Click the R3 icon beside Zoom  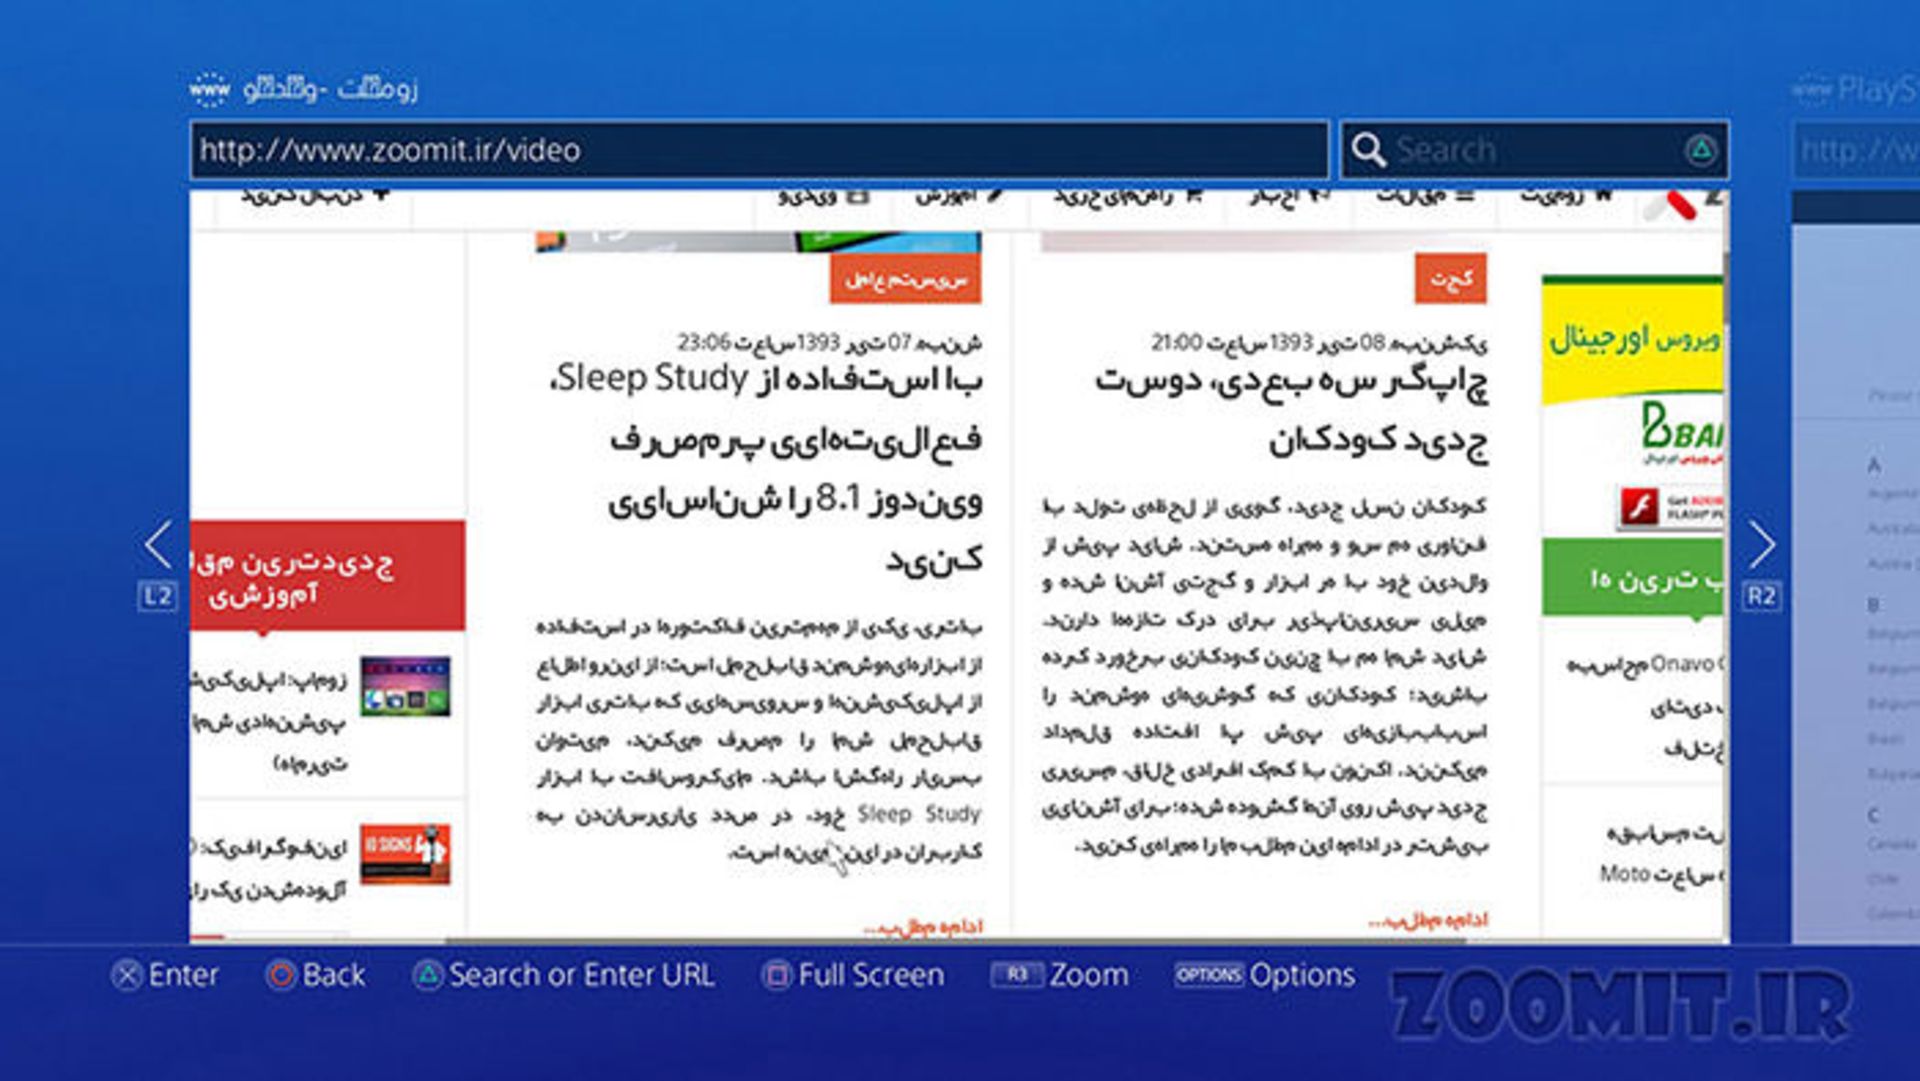(1016, 974)
